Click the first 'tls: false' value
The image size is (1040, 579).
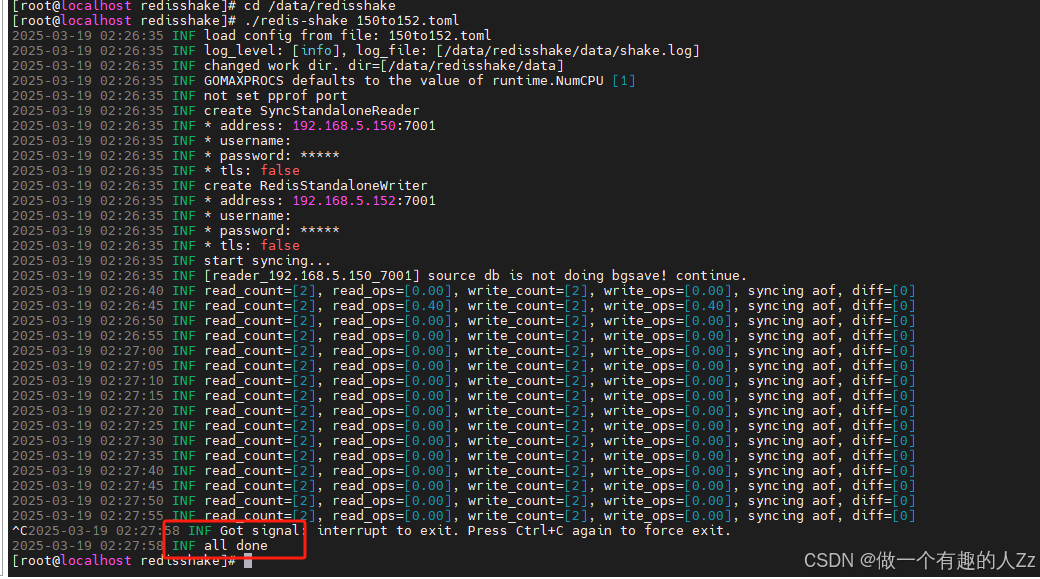point(260,170)
